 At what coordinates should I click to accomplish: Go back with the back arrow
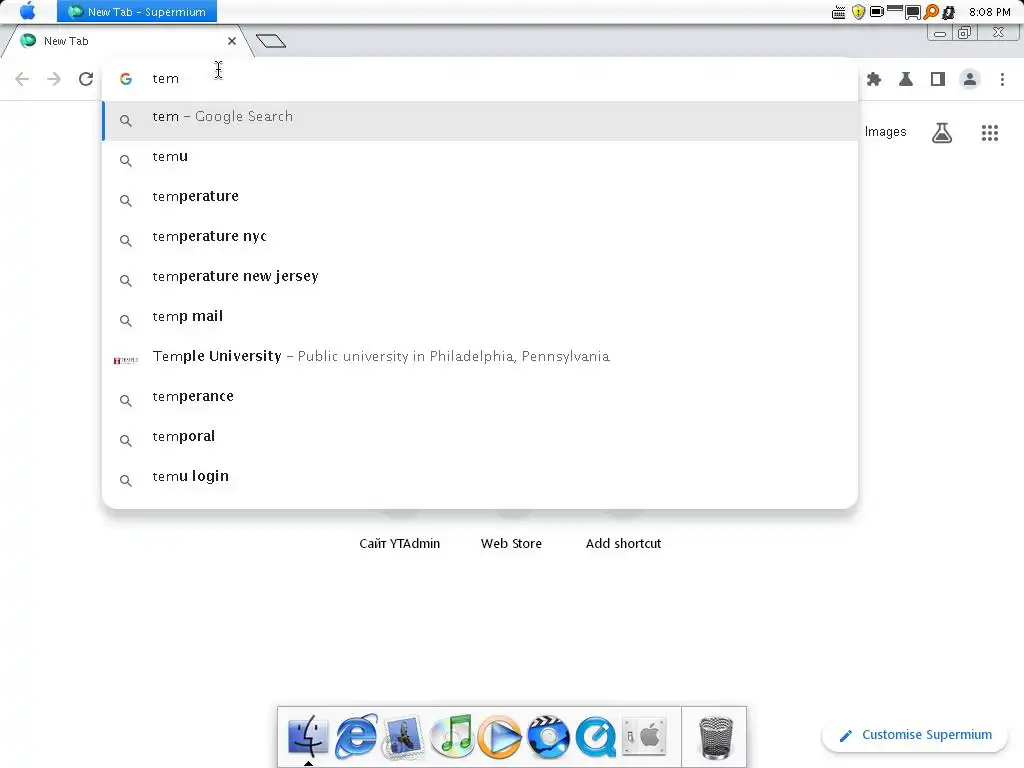[22, 79]
